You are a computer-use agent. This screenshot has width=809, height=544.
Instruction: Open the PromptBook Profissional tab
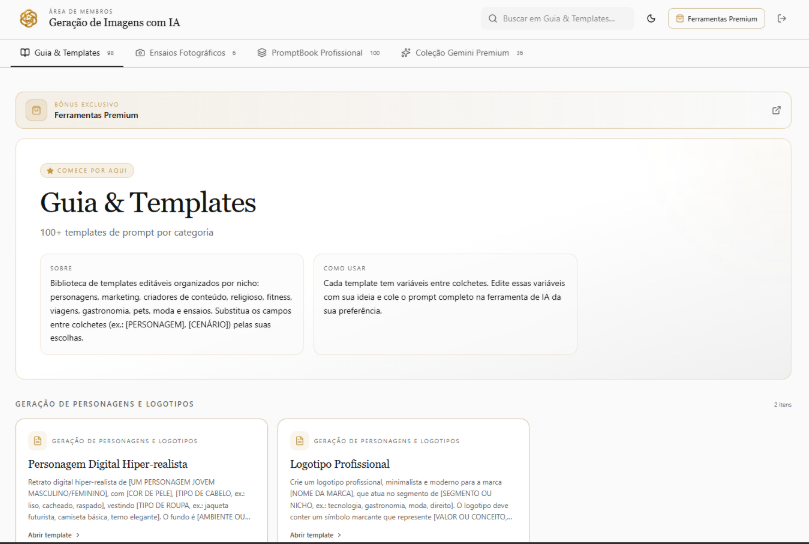319,53
